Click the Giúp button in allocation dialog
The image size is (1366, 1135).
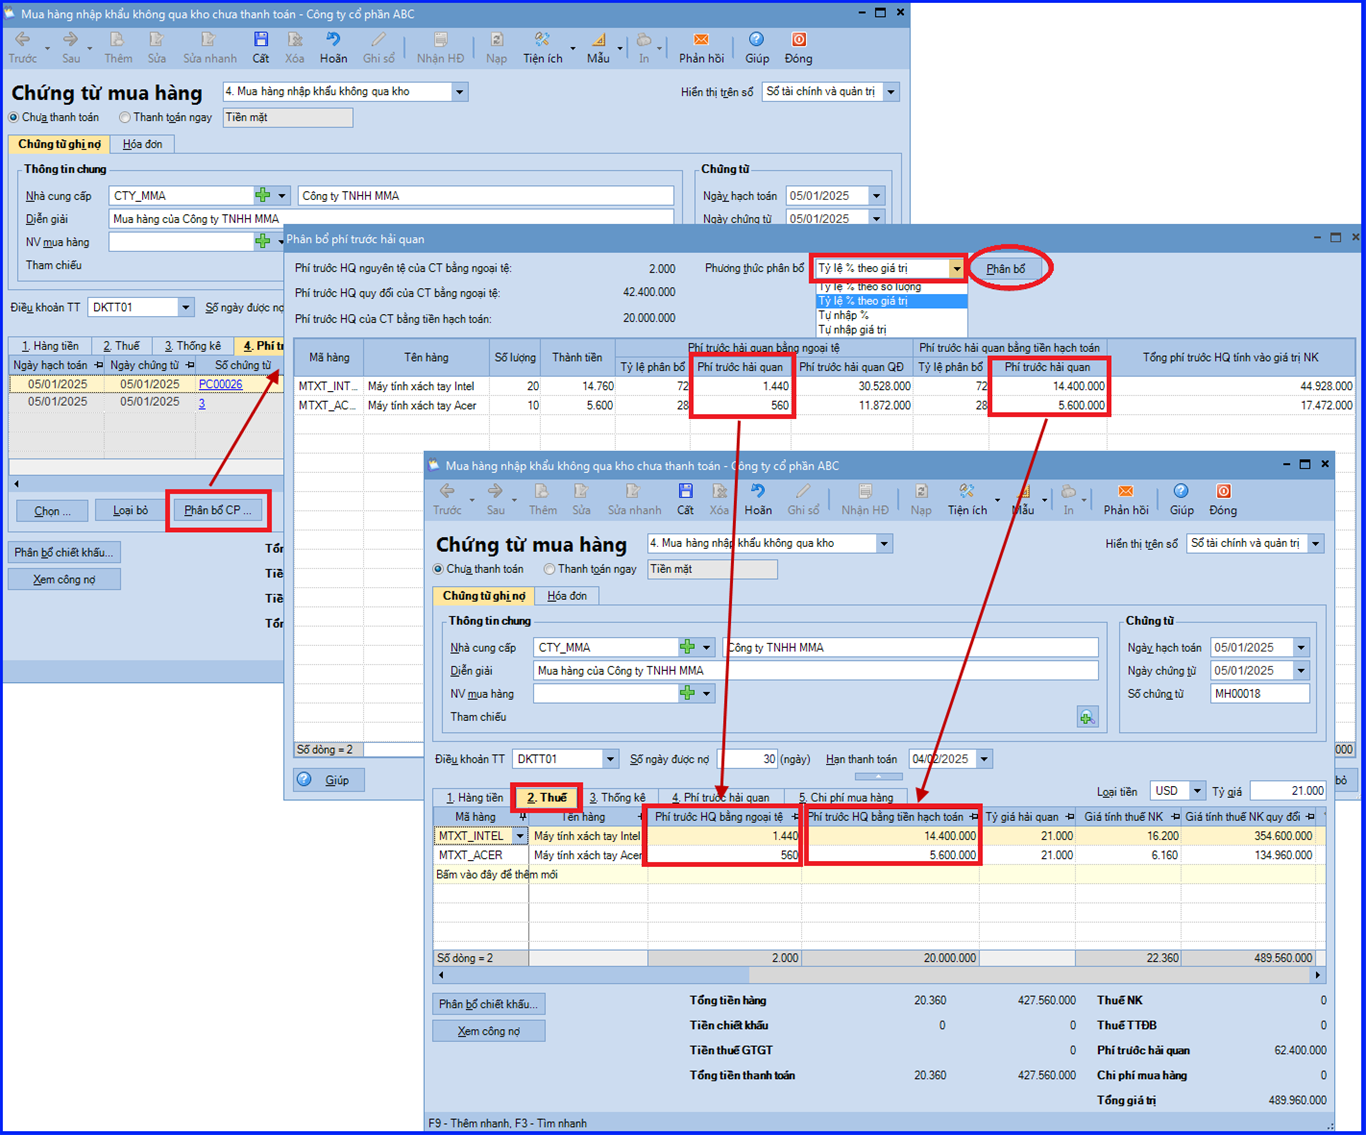pos(329,780)
